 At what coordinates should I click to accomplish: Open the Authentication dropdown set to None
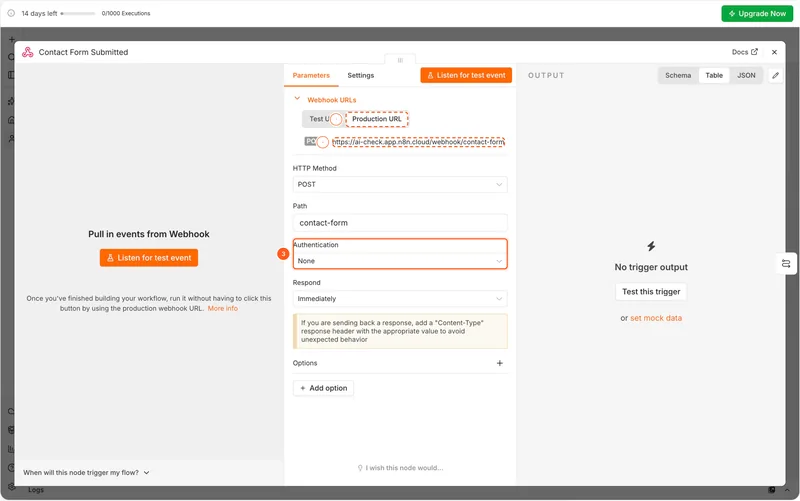pos(400,261)
